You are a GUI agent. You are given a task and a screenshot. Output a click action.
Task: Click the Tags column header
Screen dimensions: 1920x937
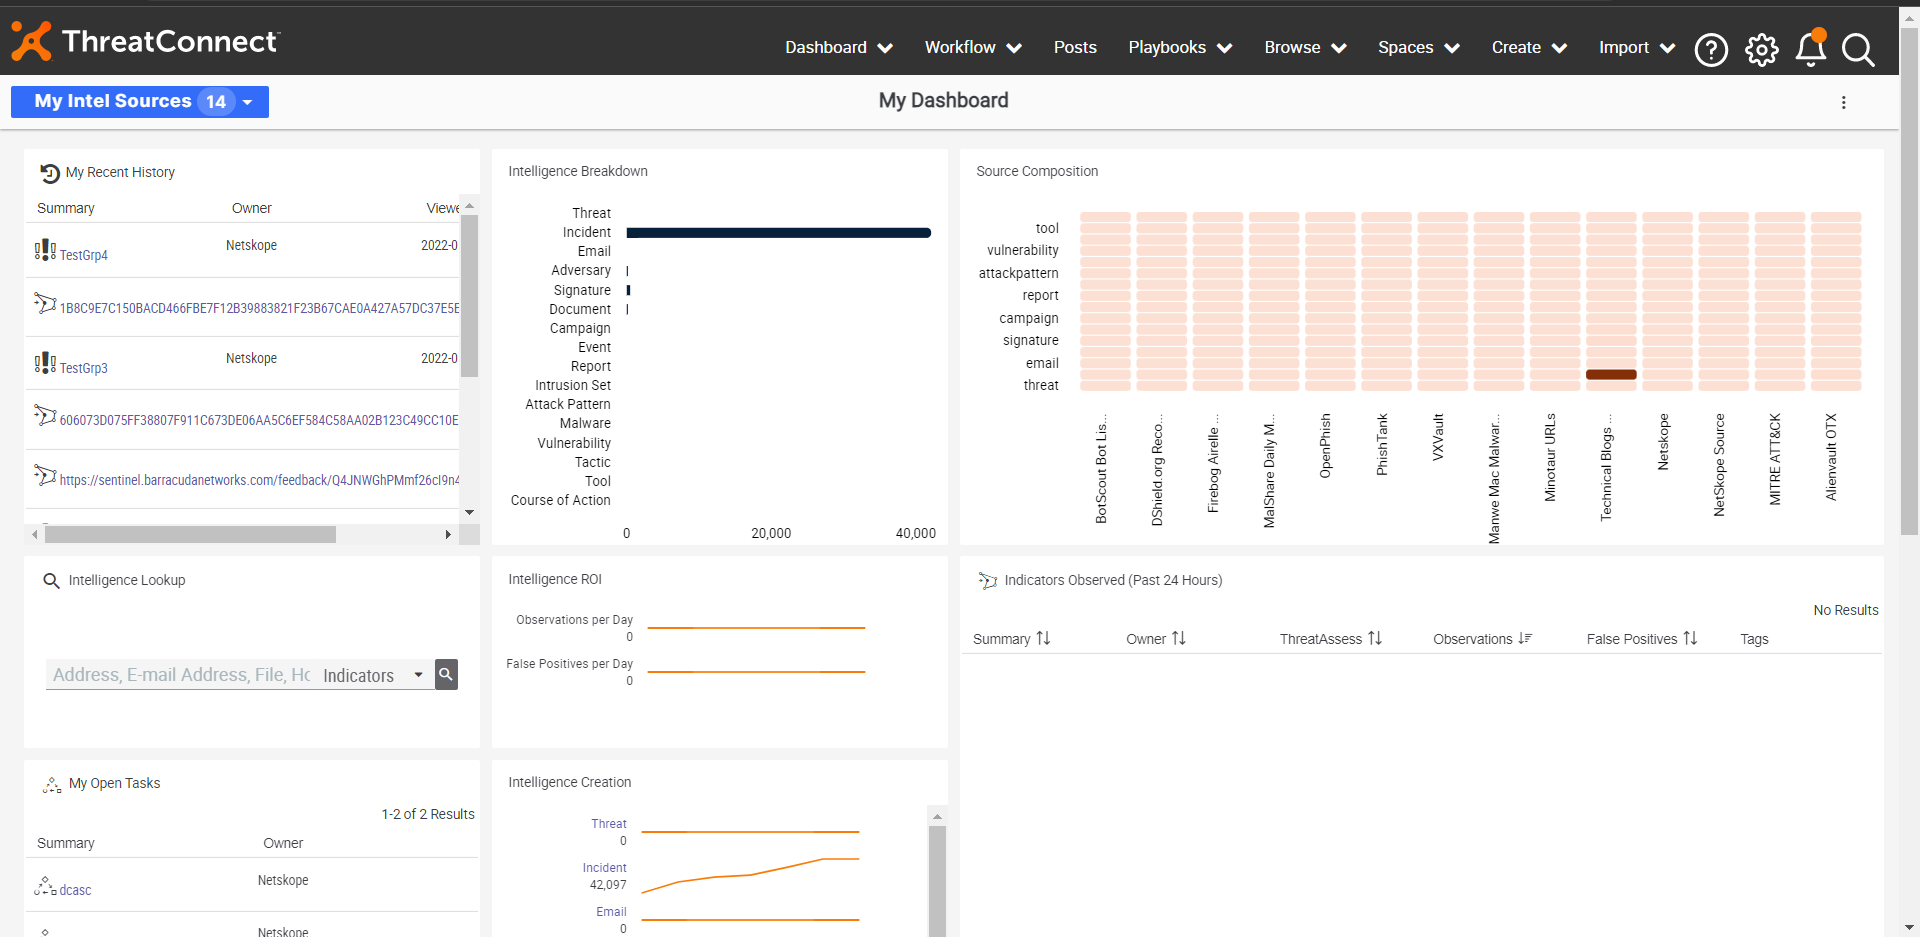tap(1754, 640)
